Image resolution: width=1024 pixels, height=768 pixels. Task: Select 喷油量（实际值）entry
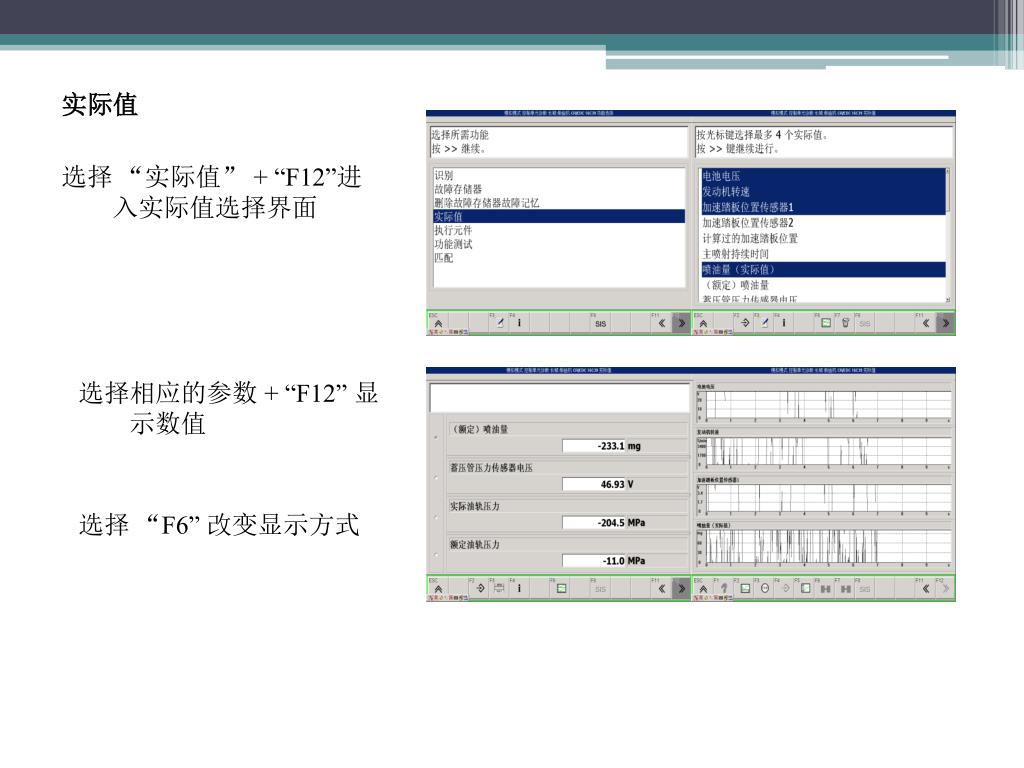(824, 269)
